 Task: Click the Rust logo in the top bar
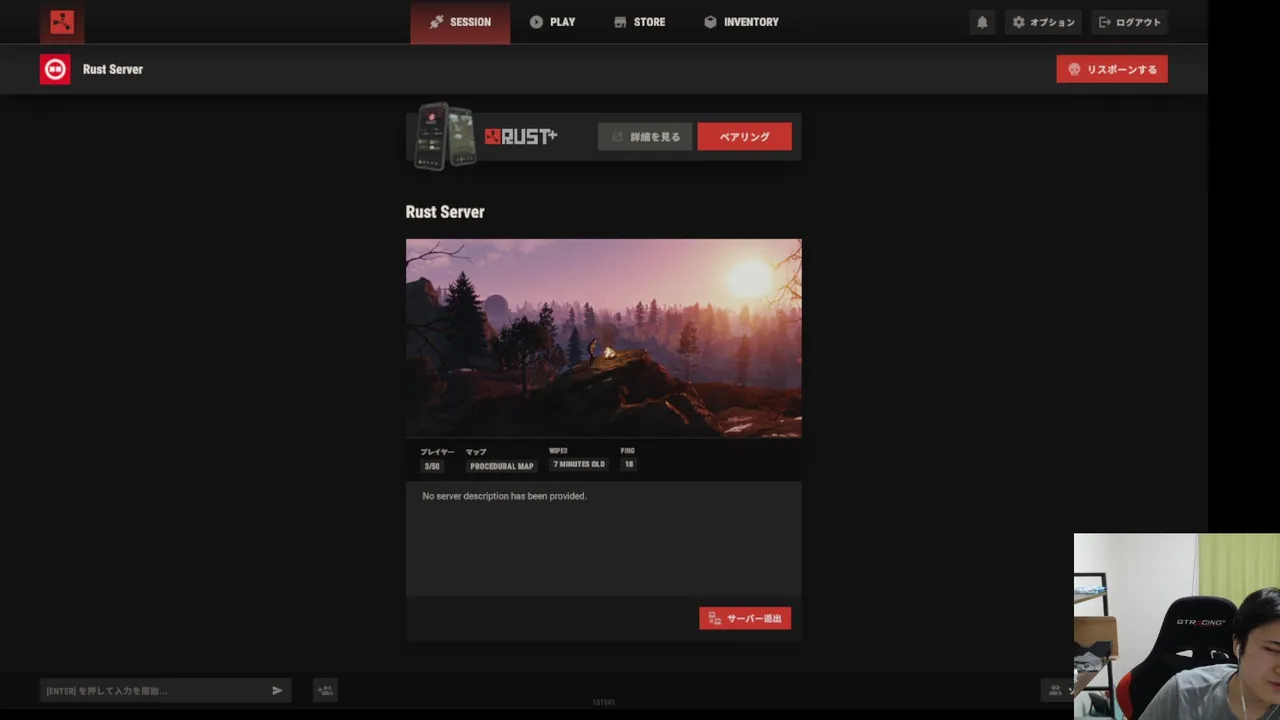tap(62, 22)
